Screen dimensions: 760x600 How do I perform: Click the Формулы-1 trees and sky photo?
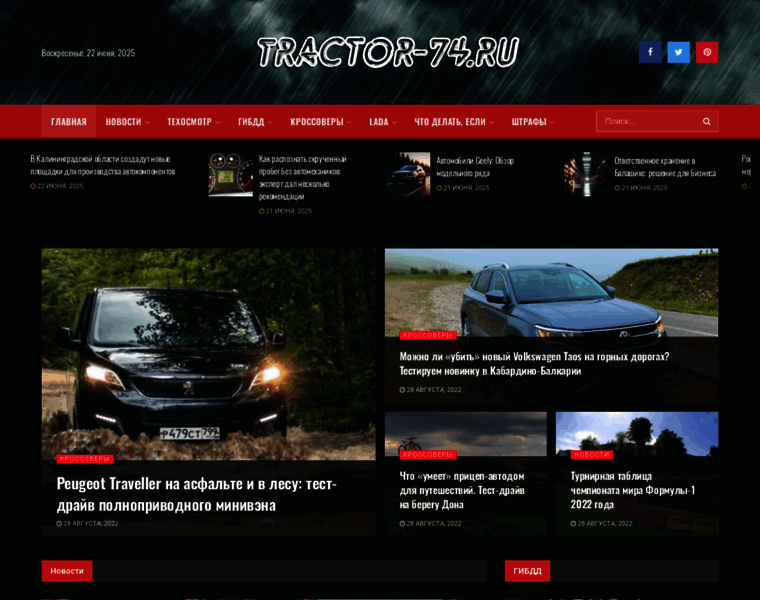637,434
